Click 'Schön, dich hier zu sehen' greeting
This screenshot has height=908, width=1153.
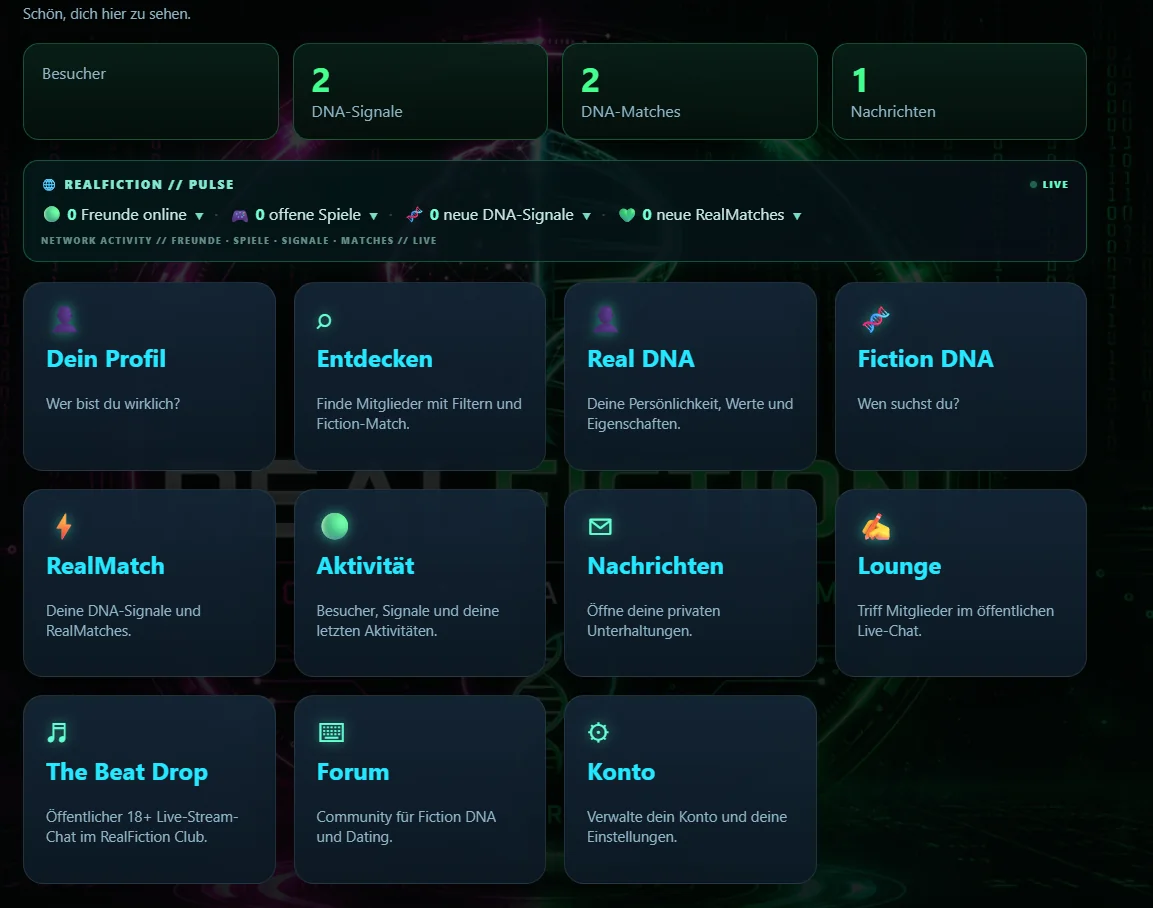pos(107,14)
